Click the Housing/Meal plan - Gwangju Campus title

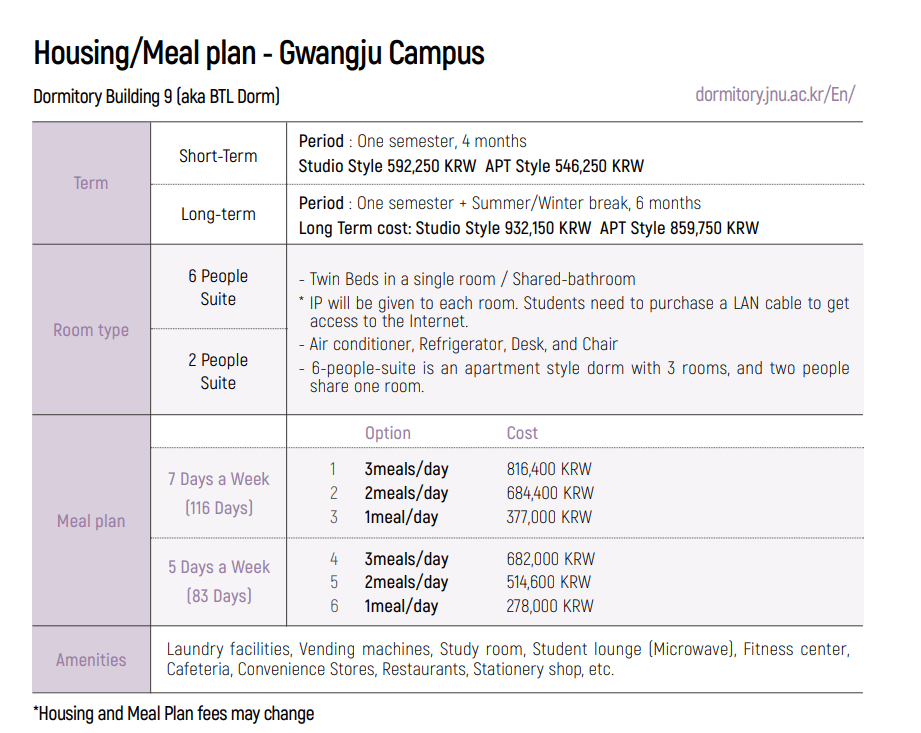pyautogui.click(x=259, y=52)
